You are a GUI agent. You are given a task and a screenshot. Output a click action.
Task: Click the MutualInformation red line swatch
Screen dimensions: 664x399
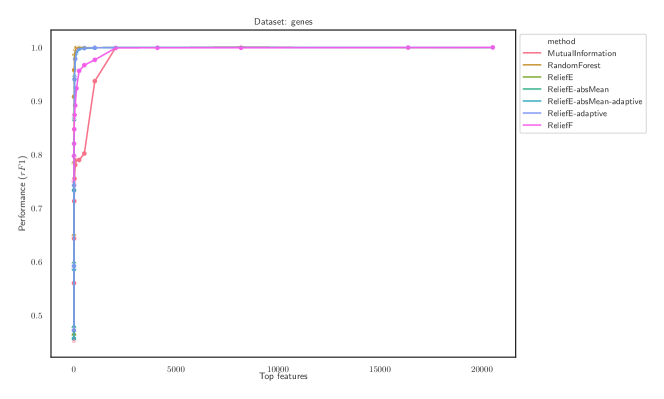pos(532,53)
